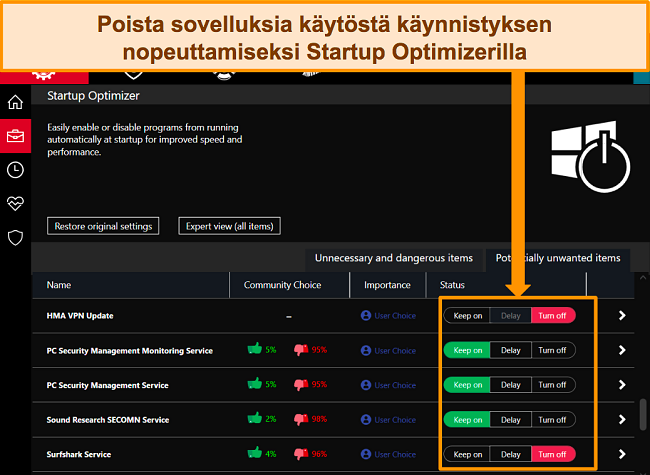Click the thumbs-down icon for Surfshark Service

pos(301,454)
